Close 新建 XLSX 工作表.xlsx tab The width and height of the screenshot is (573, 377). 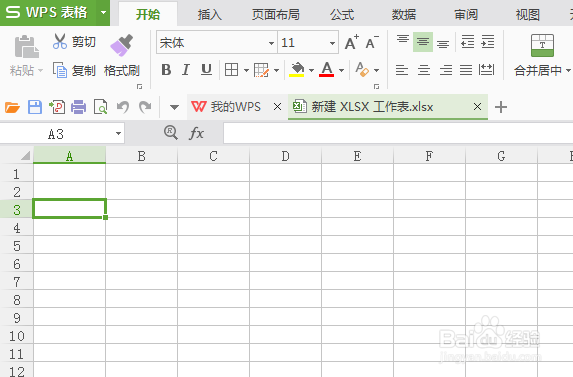click(477, 107)
